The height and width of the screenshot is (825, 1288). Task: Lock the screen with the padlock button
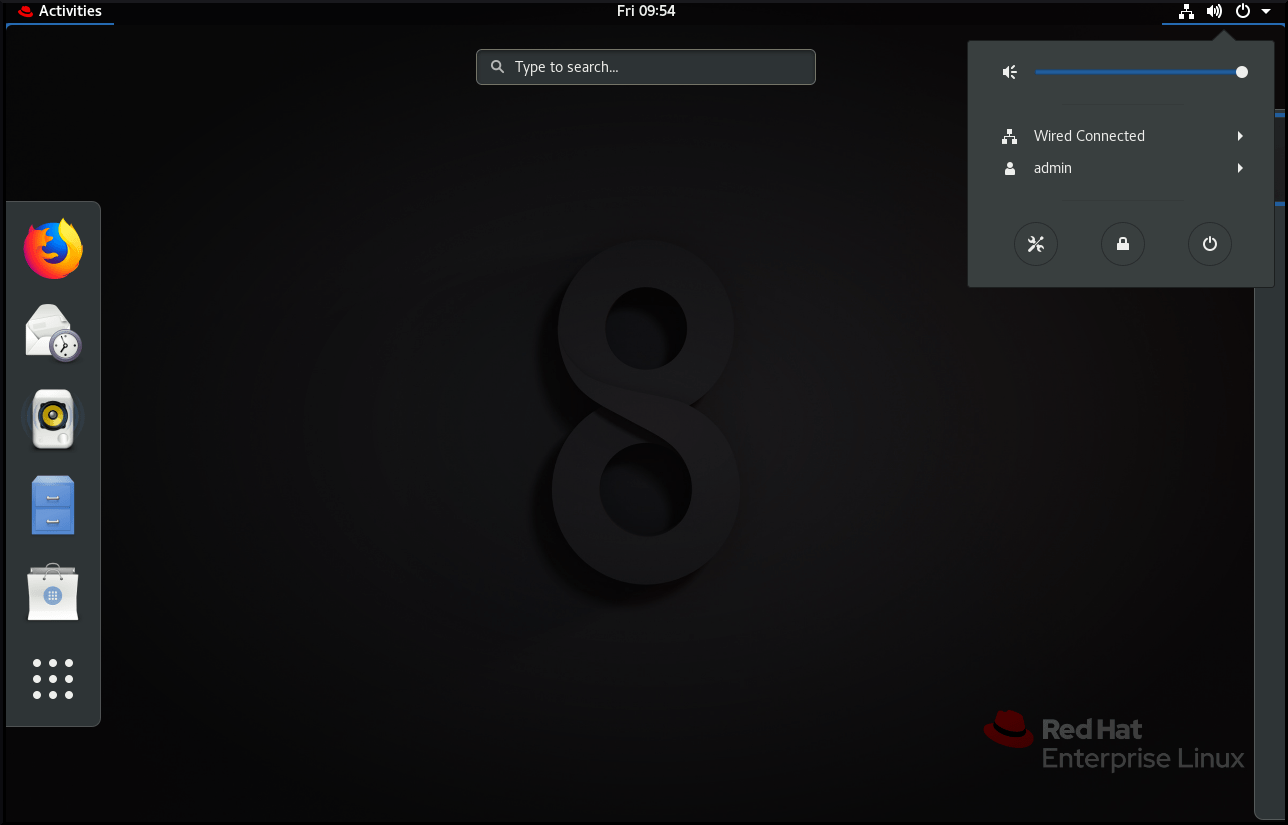(x=1122, y=244)
